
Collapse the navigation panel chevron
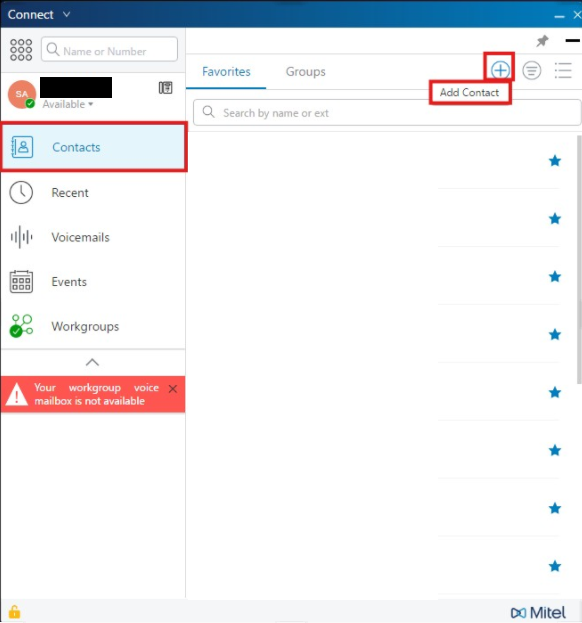click(92, 362)
